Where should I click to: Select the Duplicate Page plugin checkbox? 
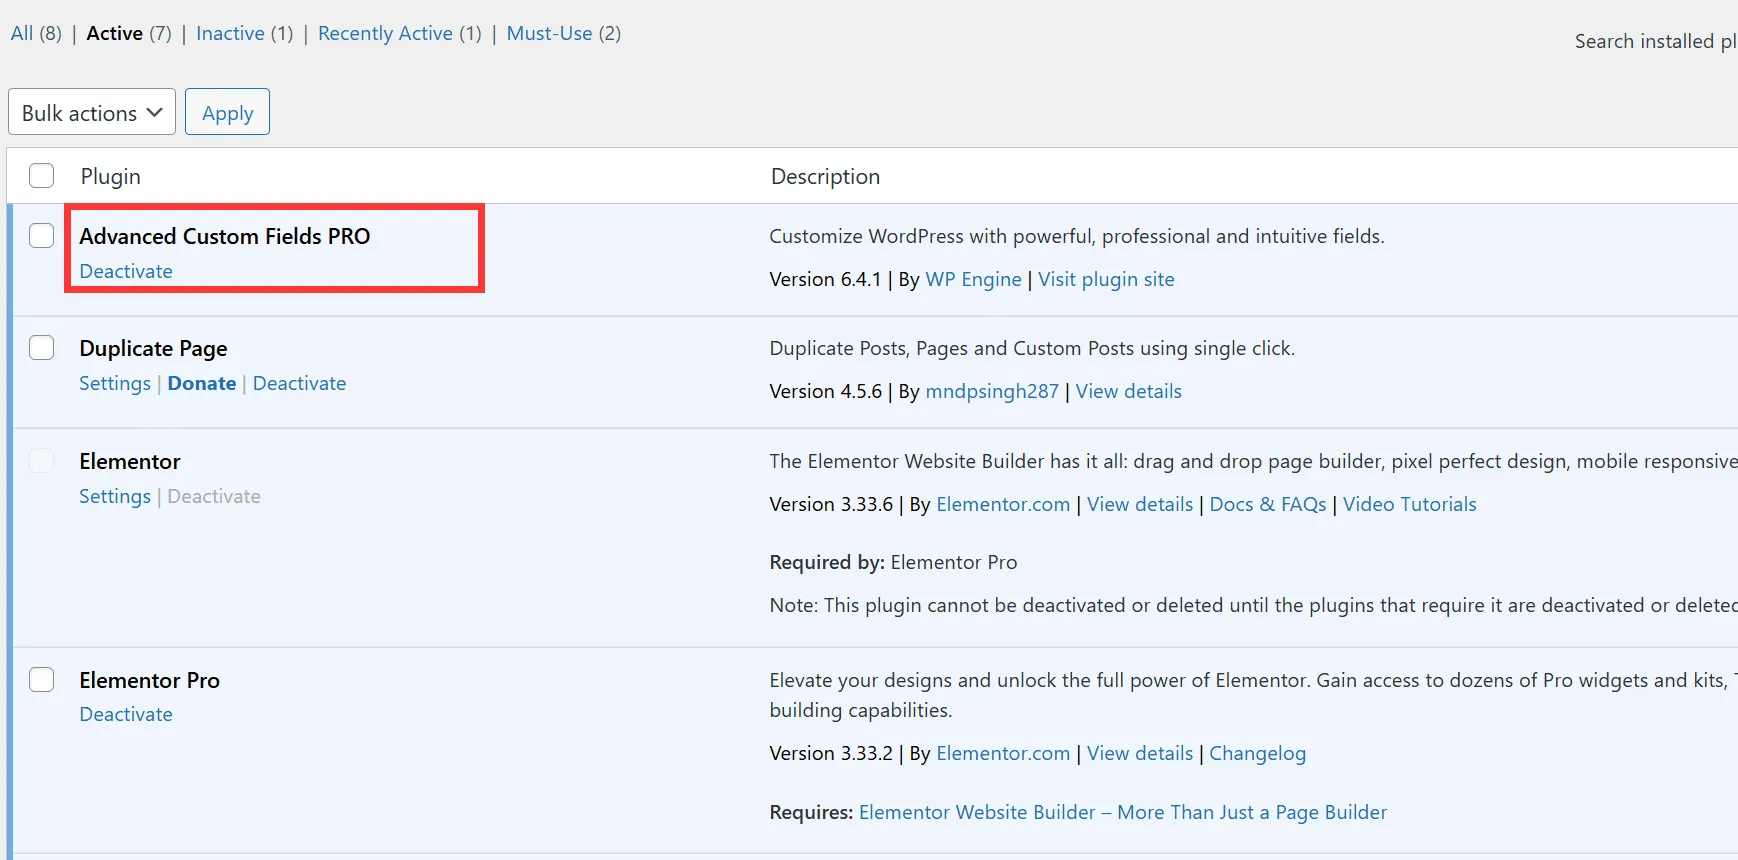[x=41, y=348]
